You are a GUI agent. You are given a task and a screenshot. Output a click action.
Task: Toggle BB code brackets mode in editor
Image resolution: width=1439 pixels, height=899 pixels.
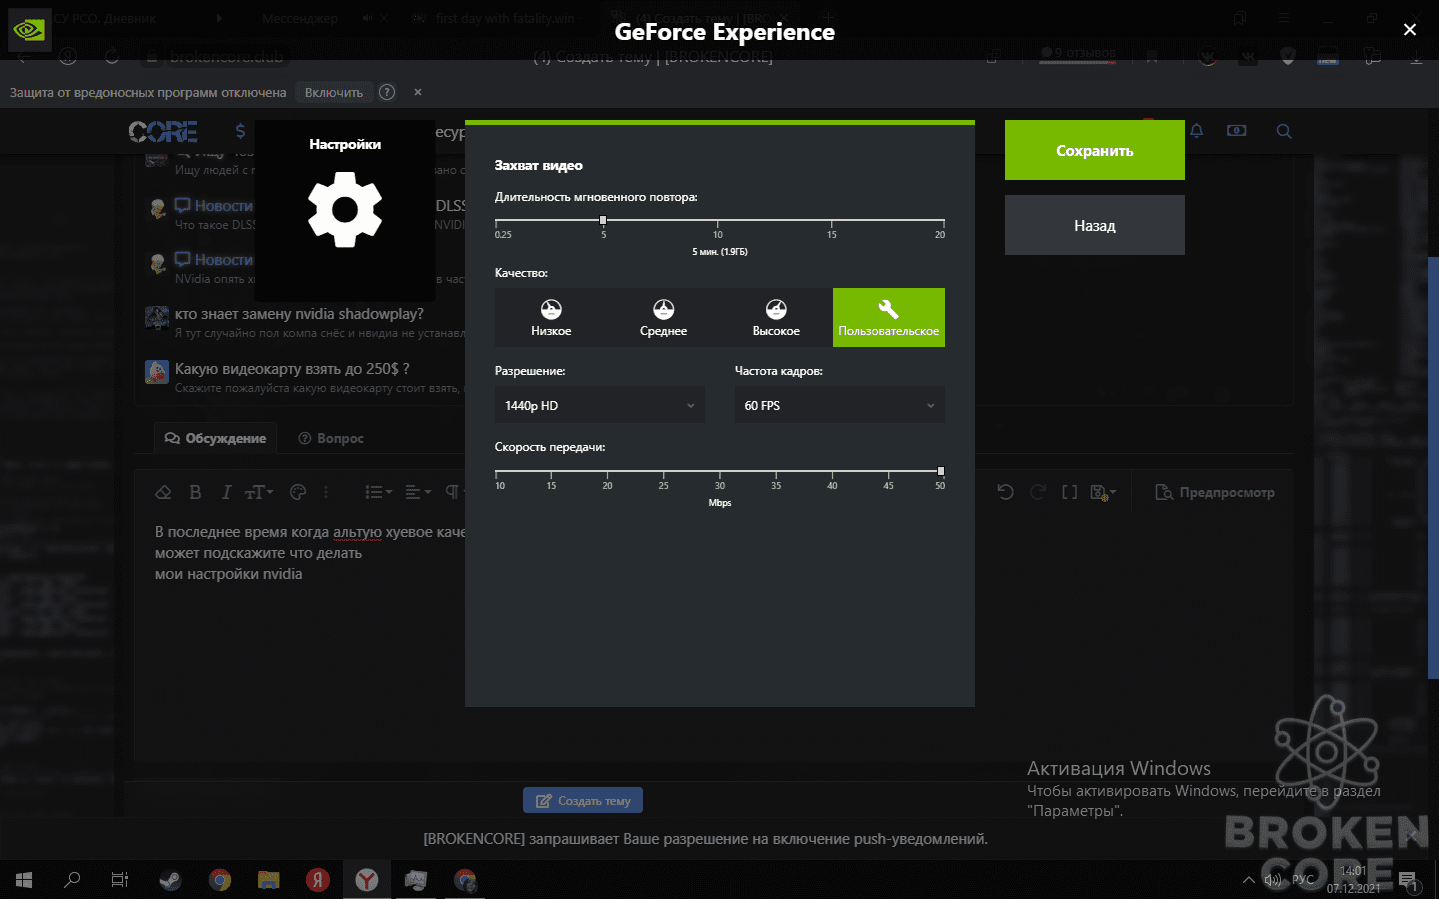pos(1070,492)
